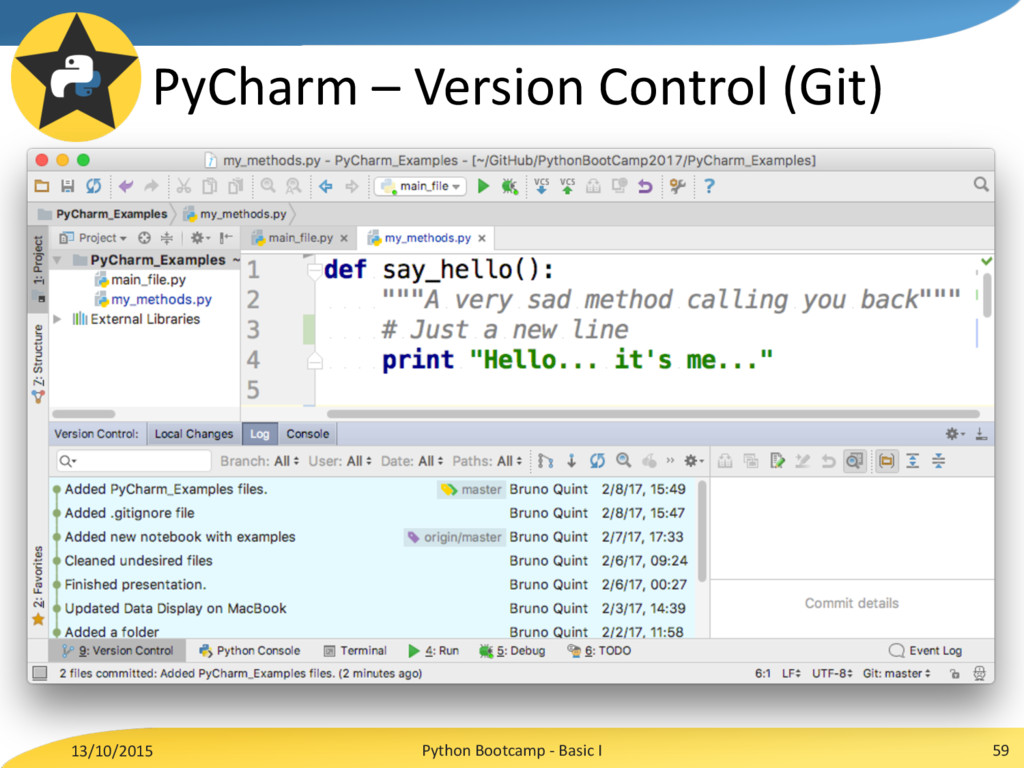Open the 4: Run tool window
1024x768 pixels.
coord(434,650)
